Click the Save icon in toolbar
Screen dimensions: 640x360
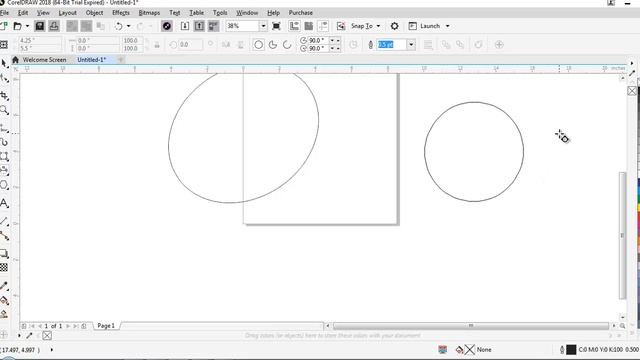[40, 26]
